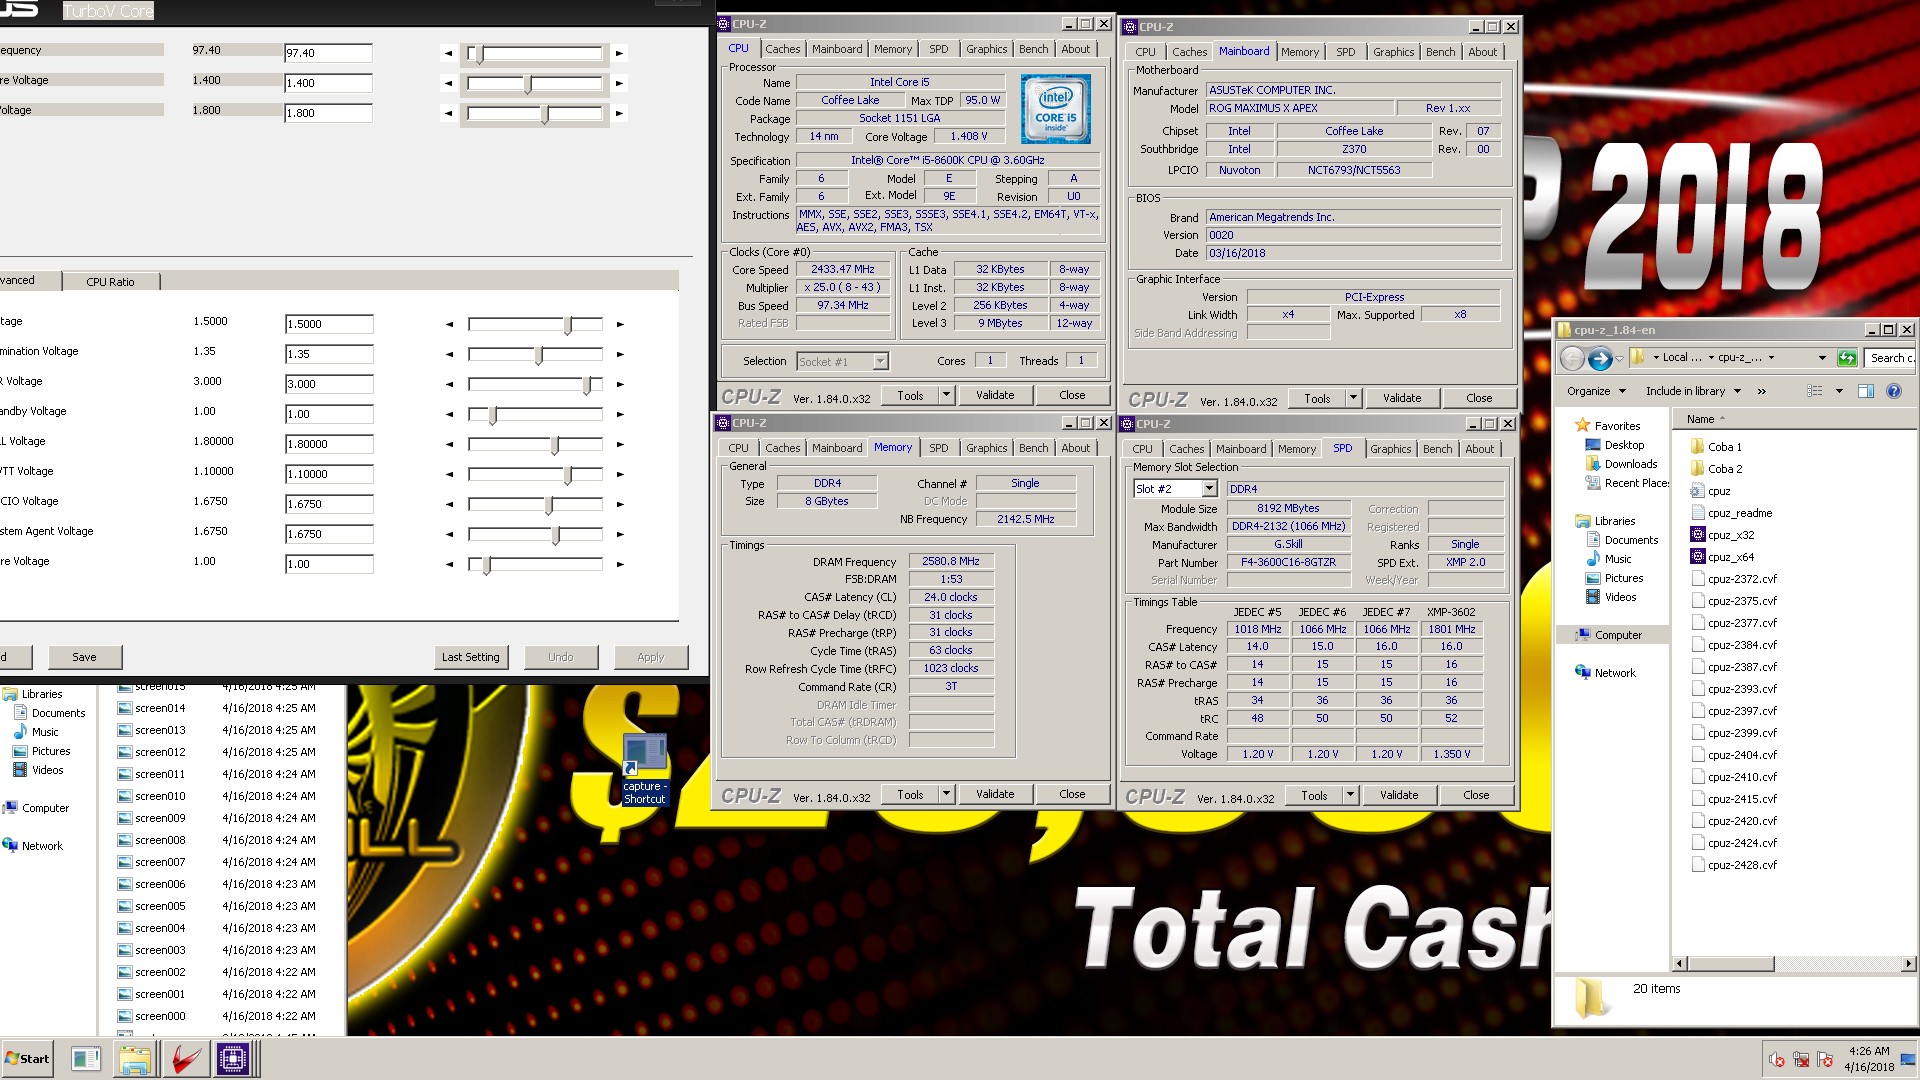Viewport: 1920px width, 1080px height.
Task: Click the 1.80000 voltage input field
Action: (x=329, y=444)
